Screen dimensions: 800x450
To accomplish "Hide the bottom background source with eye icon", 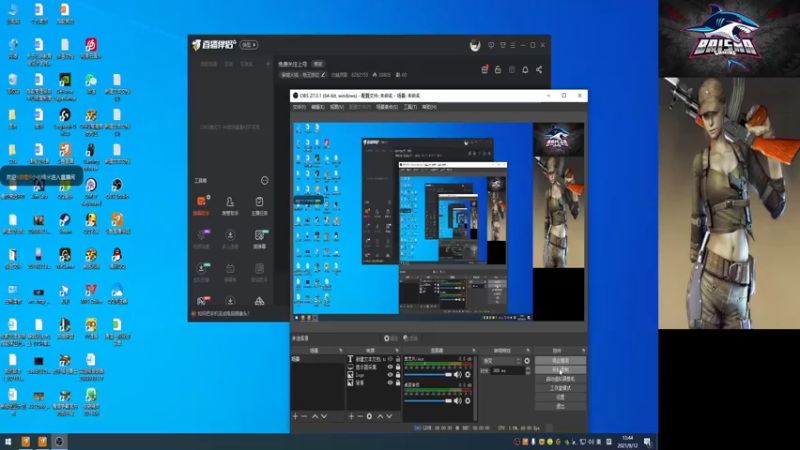I will coord(390,382).
